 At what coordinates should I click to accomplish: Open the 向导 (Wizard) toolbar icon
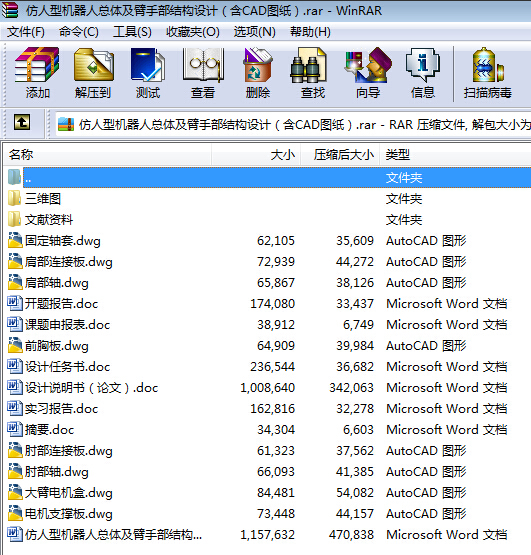pos(368,65)
